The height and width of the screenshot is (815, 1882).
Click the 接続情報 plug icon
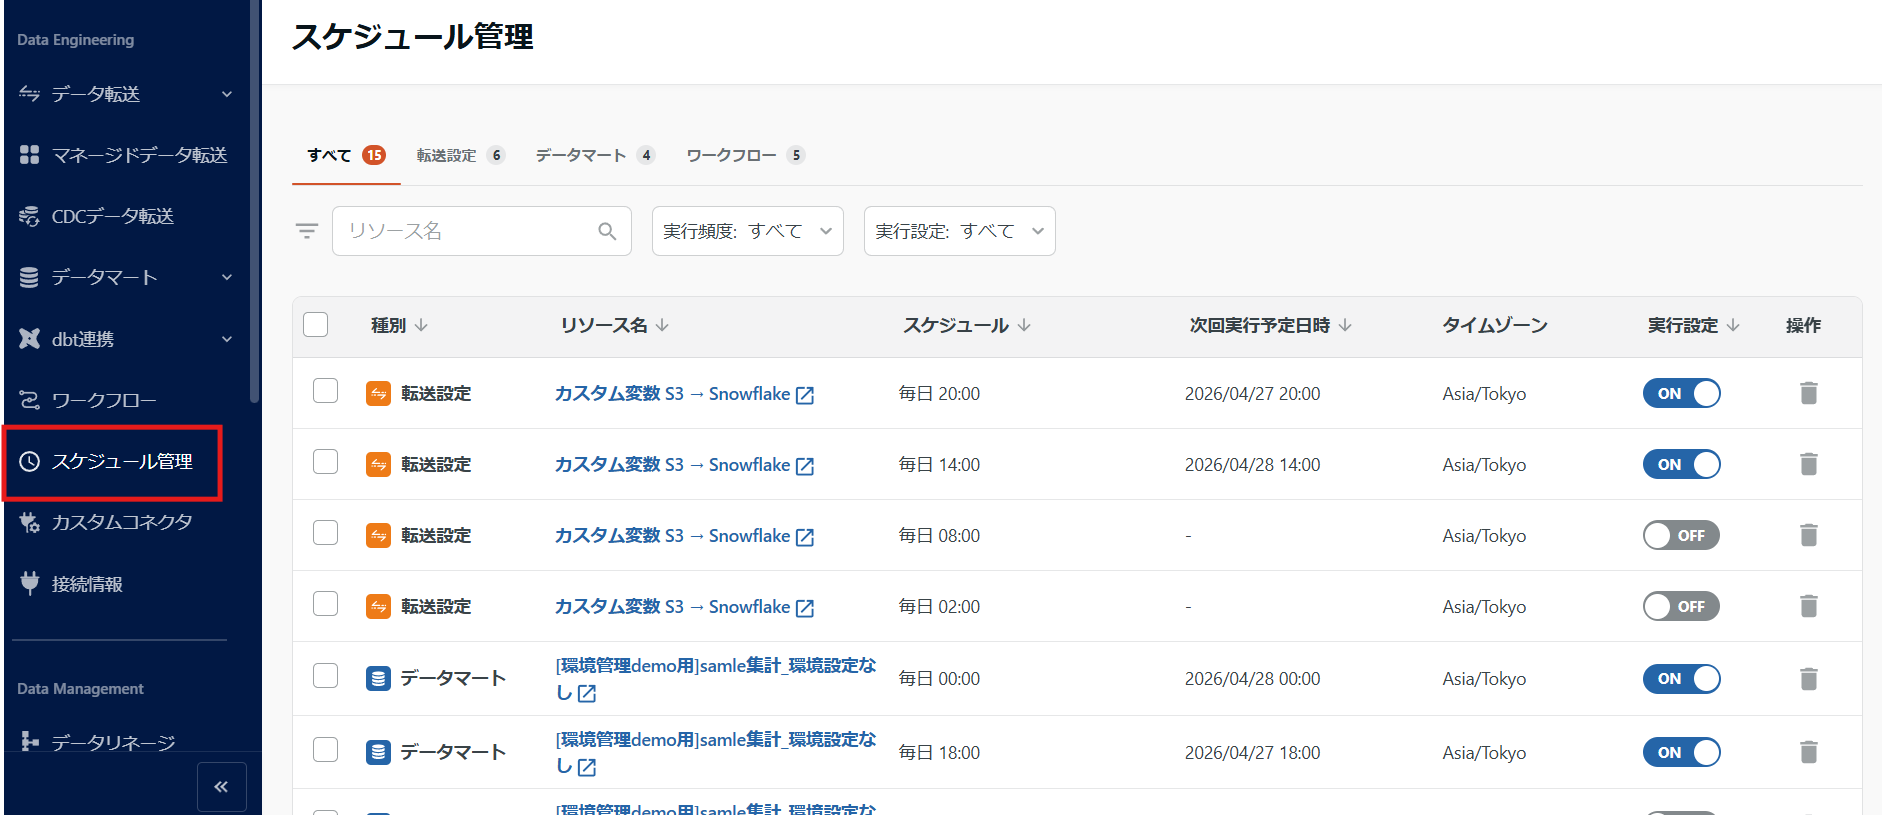click(x=30, y=583)
